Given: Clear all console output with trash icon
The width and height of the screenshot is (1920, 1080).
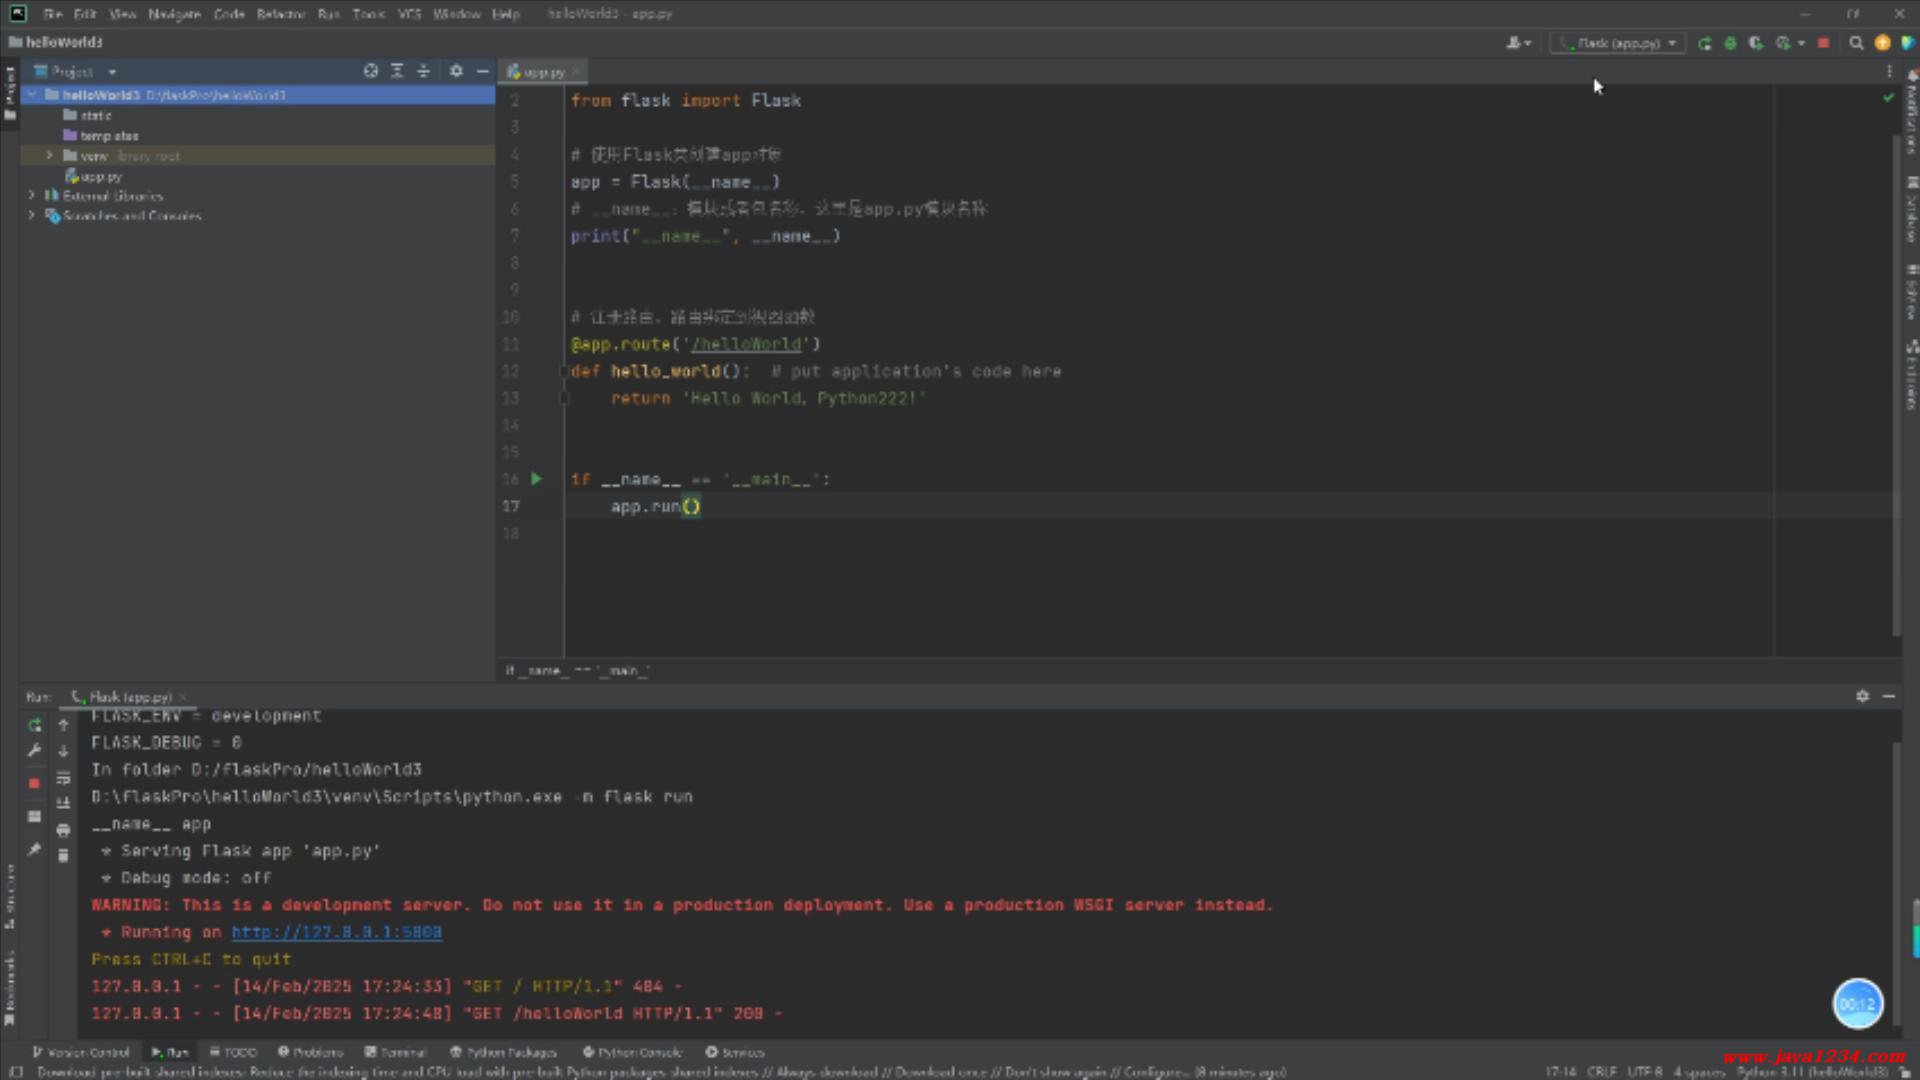Looking at the screenshot, I should 63,856.
